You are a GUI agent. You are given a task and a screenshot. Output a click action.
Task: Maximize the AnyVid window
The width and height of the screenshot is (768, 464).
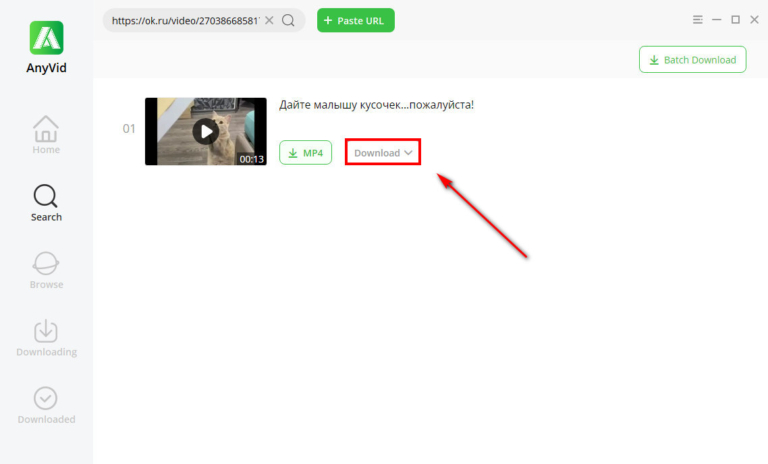point(735,20)
